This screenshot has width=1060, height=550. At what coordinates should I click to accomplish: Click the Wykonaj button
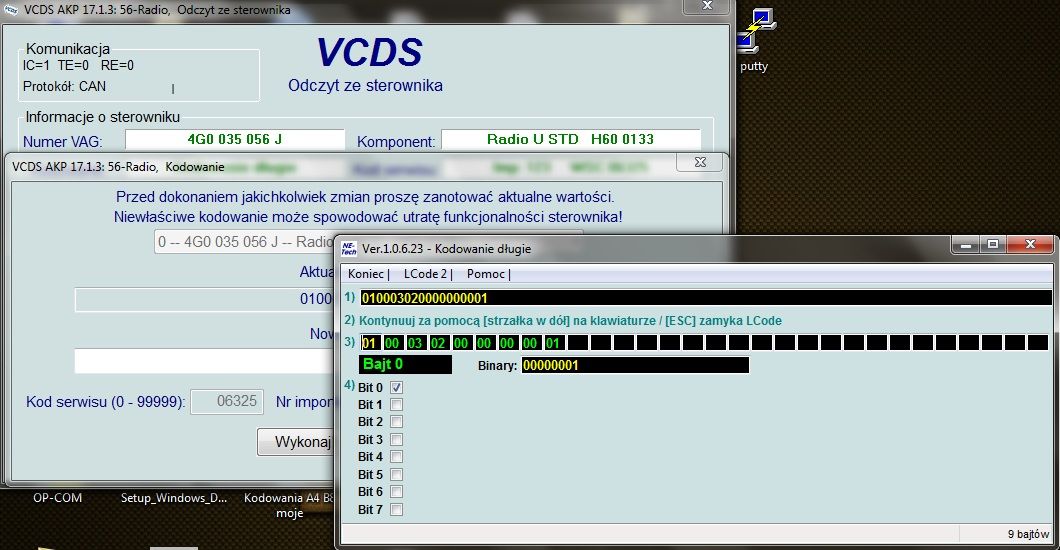pyautogui.click(x=295, y=442)
